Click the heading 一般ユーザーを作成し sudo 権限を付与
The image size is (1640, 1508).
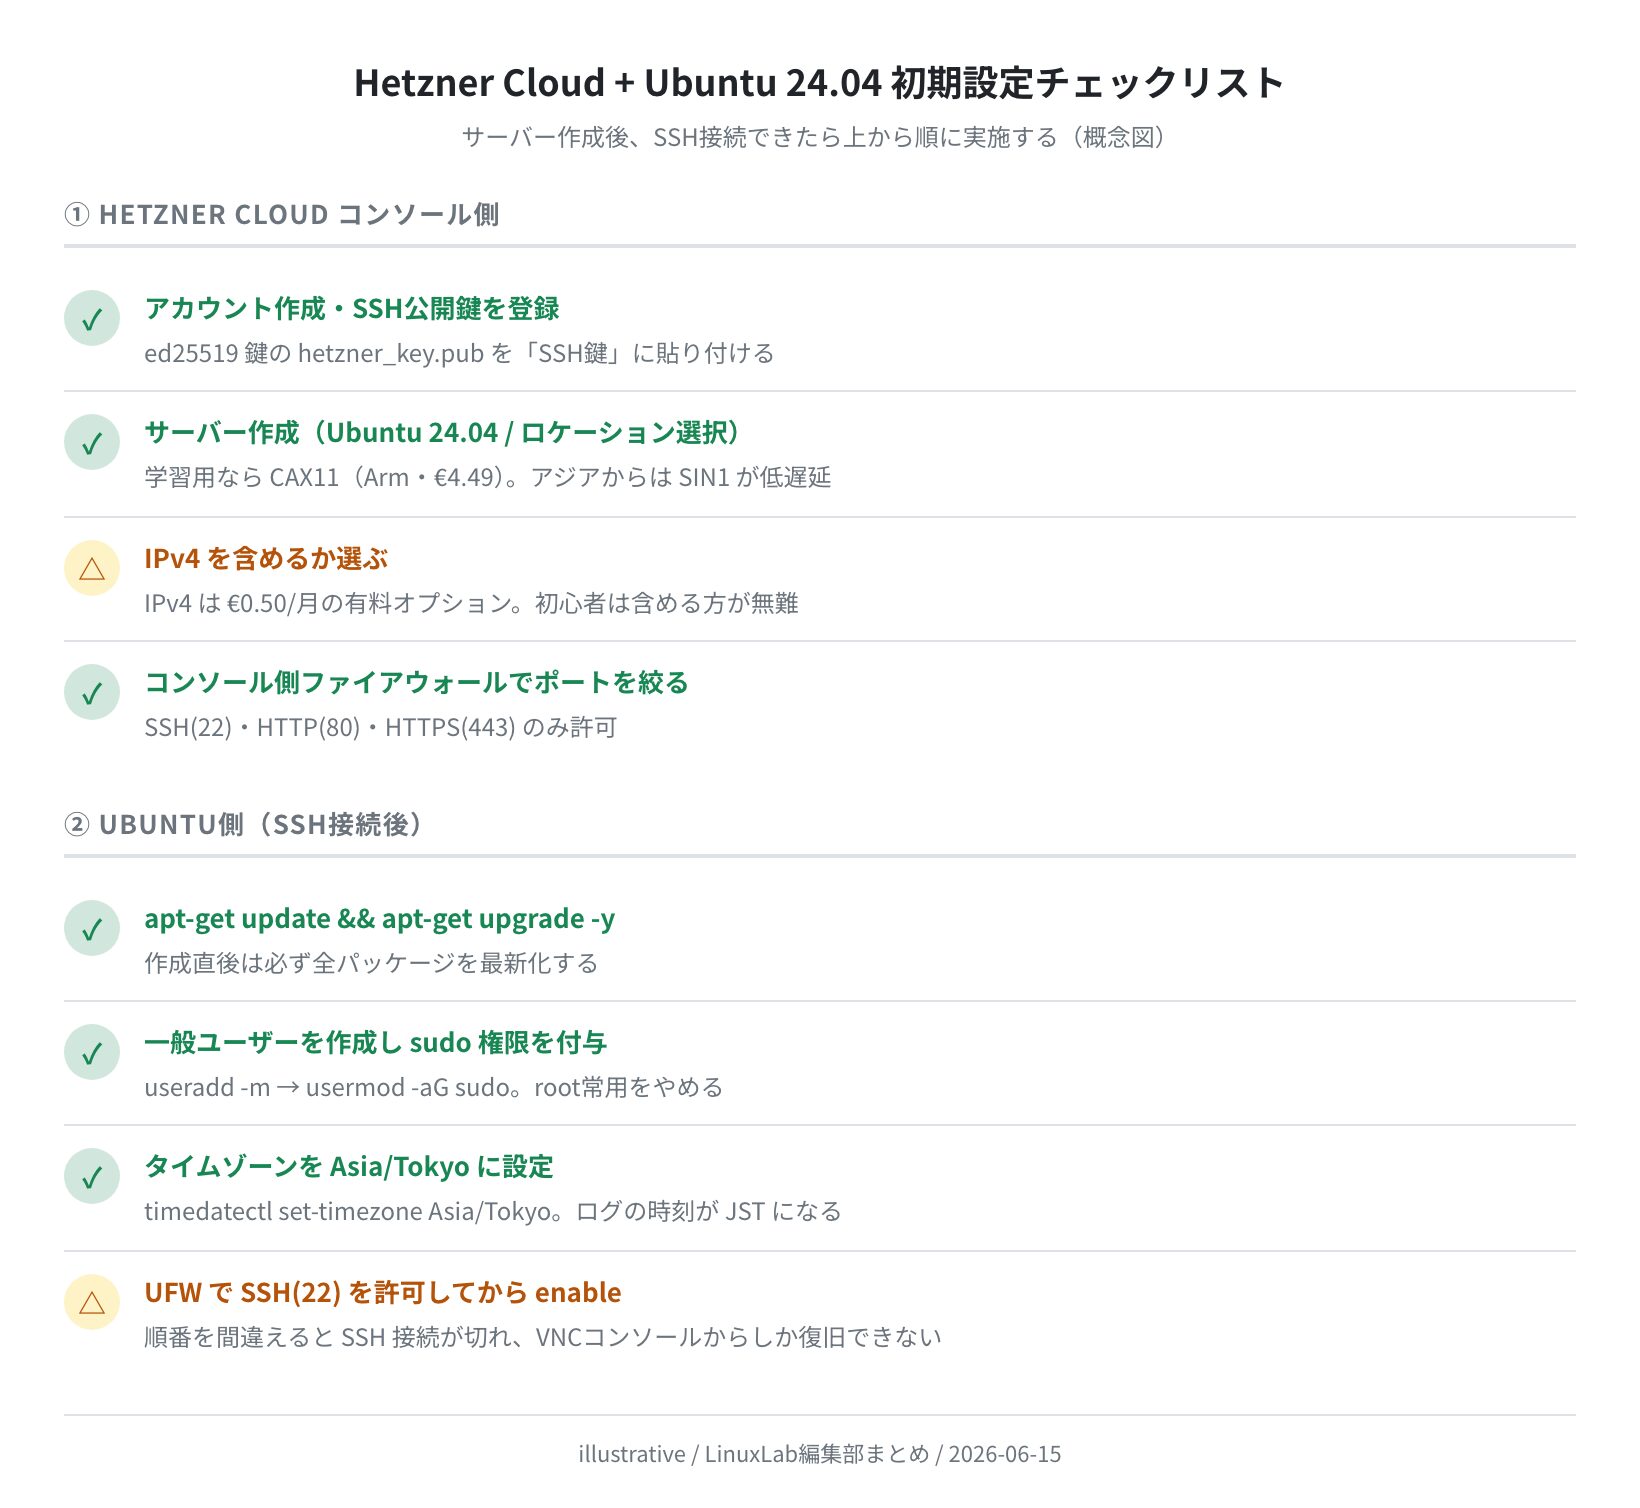click(x=376, y=1042)
